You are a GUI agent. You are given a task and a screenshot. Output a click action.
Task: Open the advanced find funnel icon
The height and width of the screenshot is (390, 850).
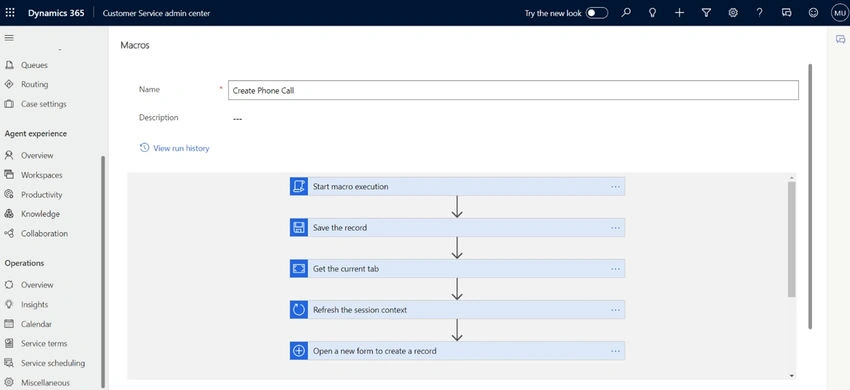click(706, 12)
